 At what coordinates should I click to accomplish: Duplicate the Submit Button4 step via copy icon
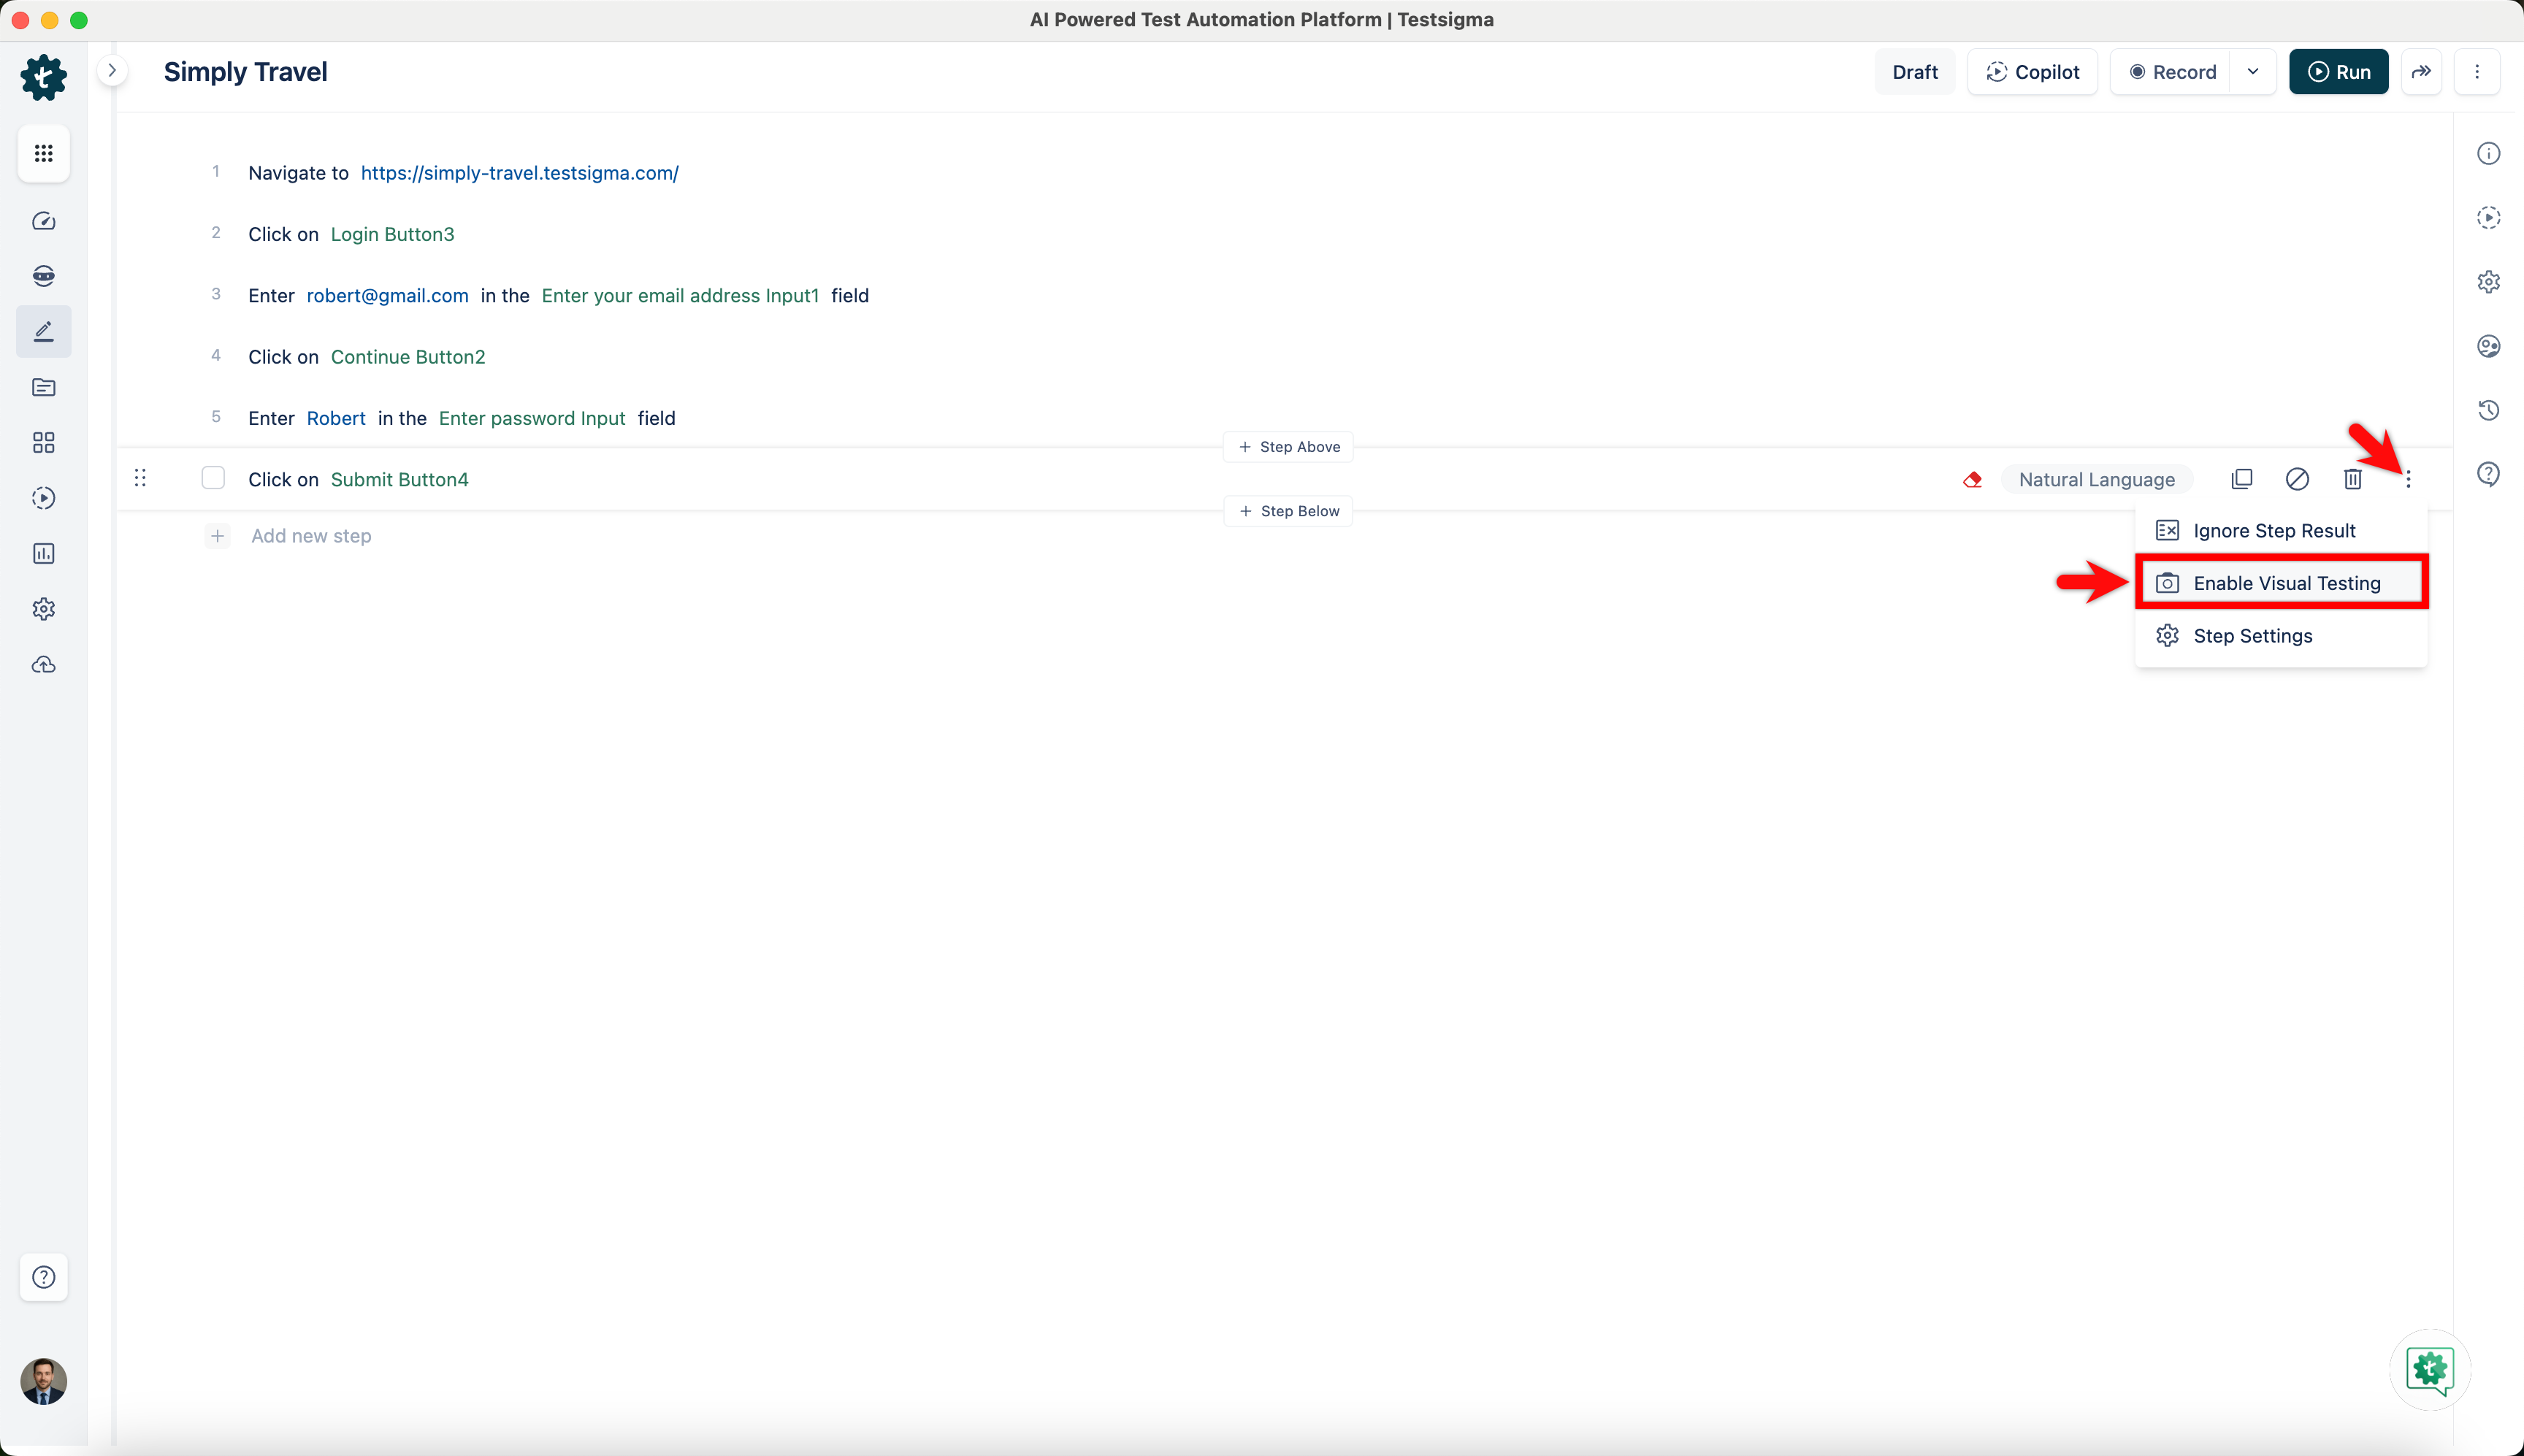point(2243,479)
